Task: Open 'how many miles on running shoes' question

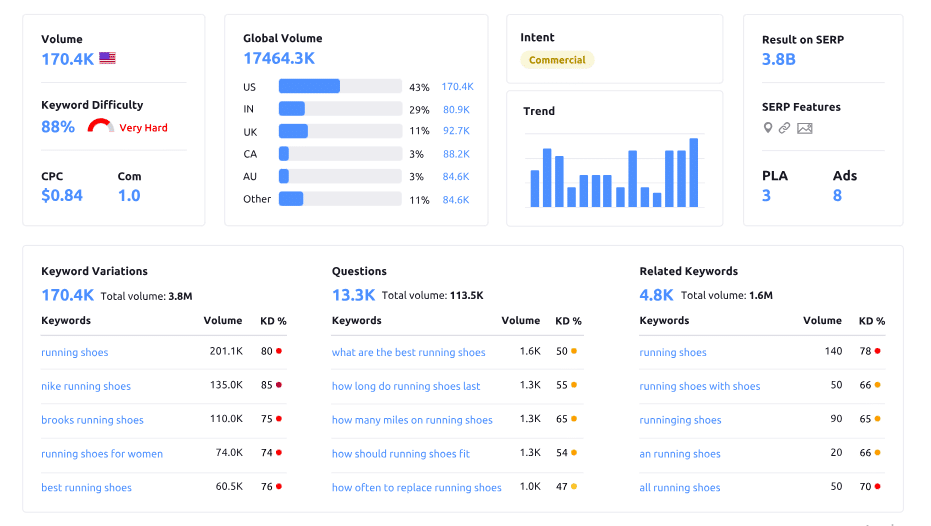Action: (x=412, y=420)
